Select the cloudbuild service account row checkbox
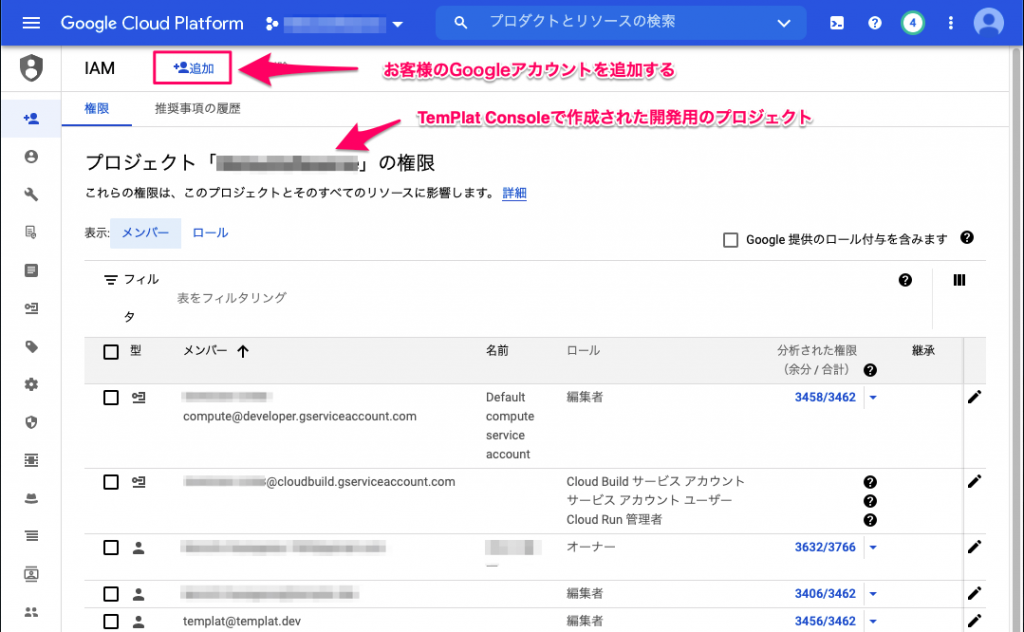The height and width of the screenshot is (632, 1024). point(111,482)
